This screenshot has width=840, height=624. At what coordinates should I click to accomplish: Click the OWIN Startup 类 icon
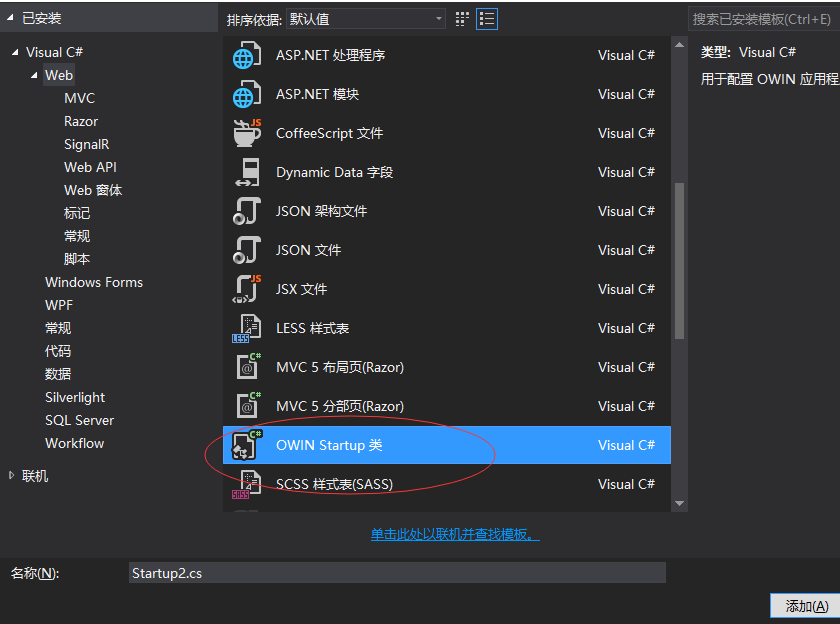pyautogui.click(x=247, y=445)
